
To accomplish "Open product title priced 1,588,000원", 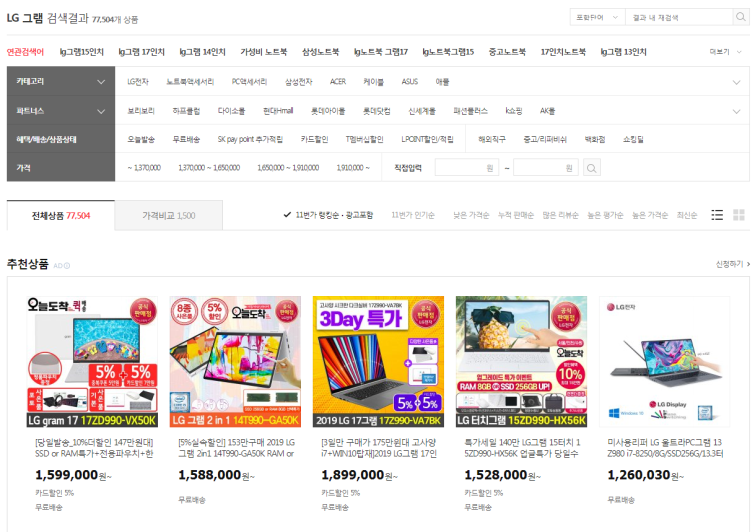I will [236, 448].
